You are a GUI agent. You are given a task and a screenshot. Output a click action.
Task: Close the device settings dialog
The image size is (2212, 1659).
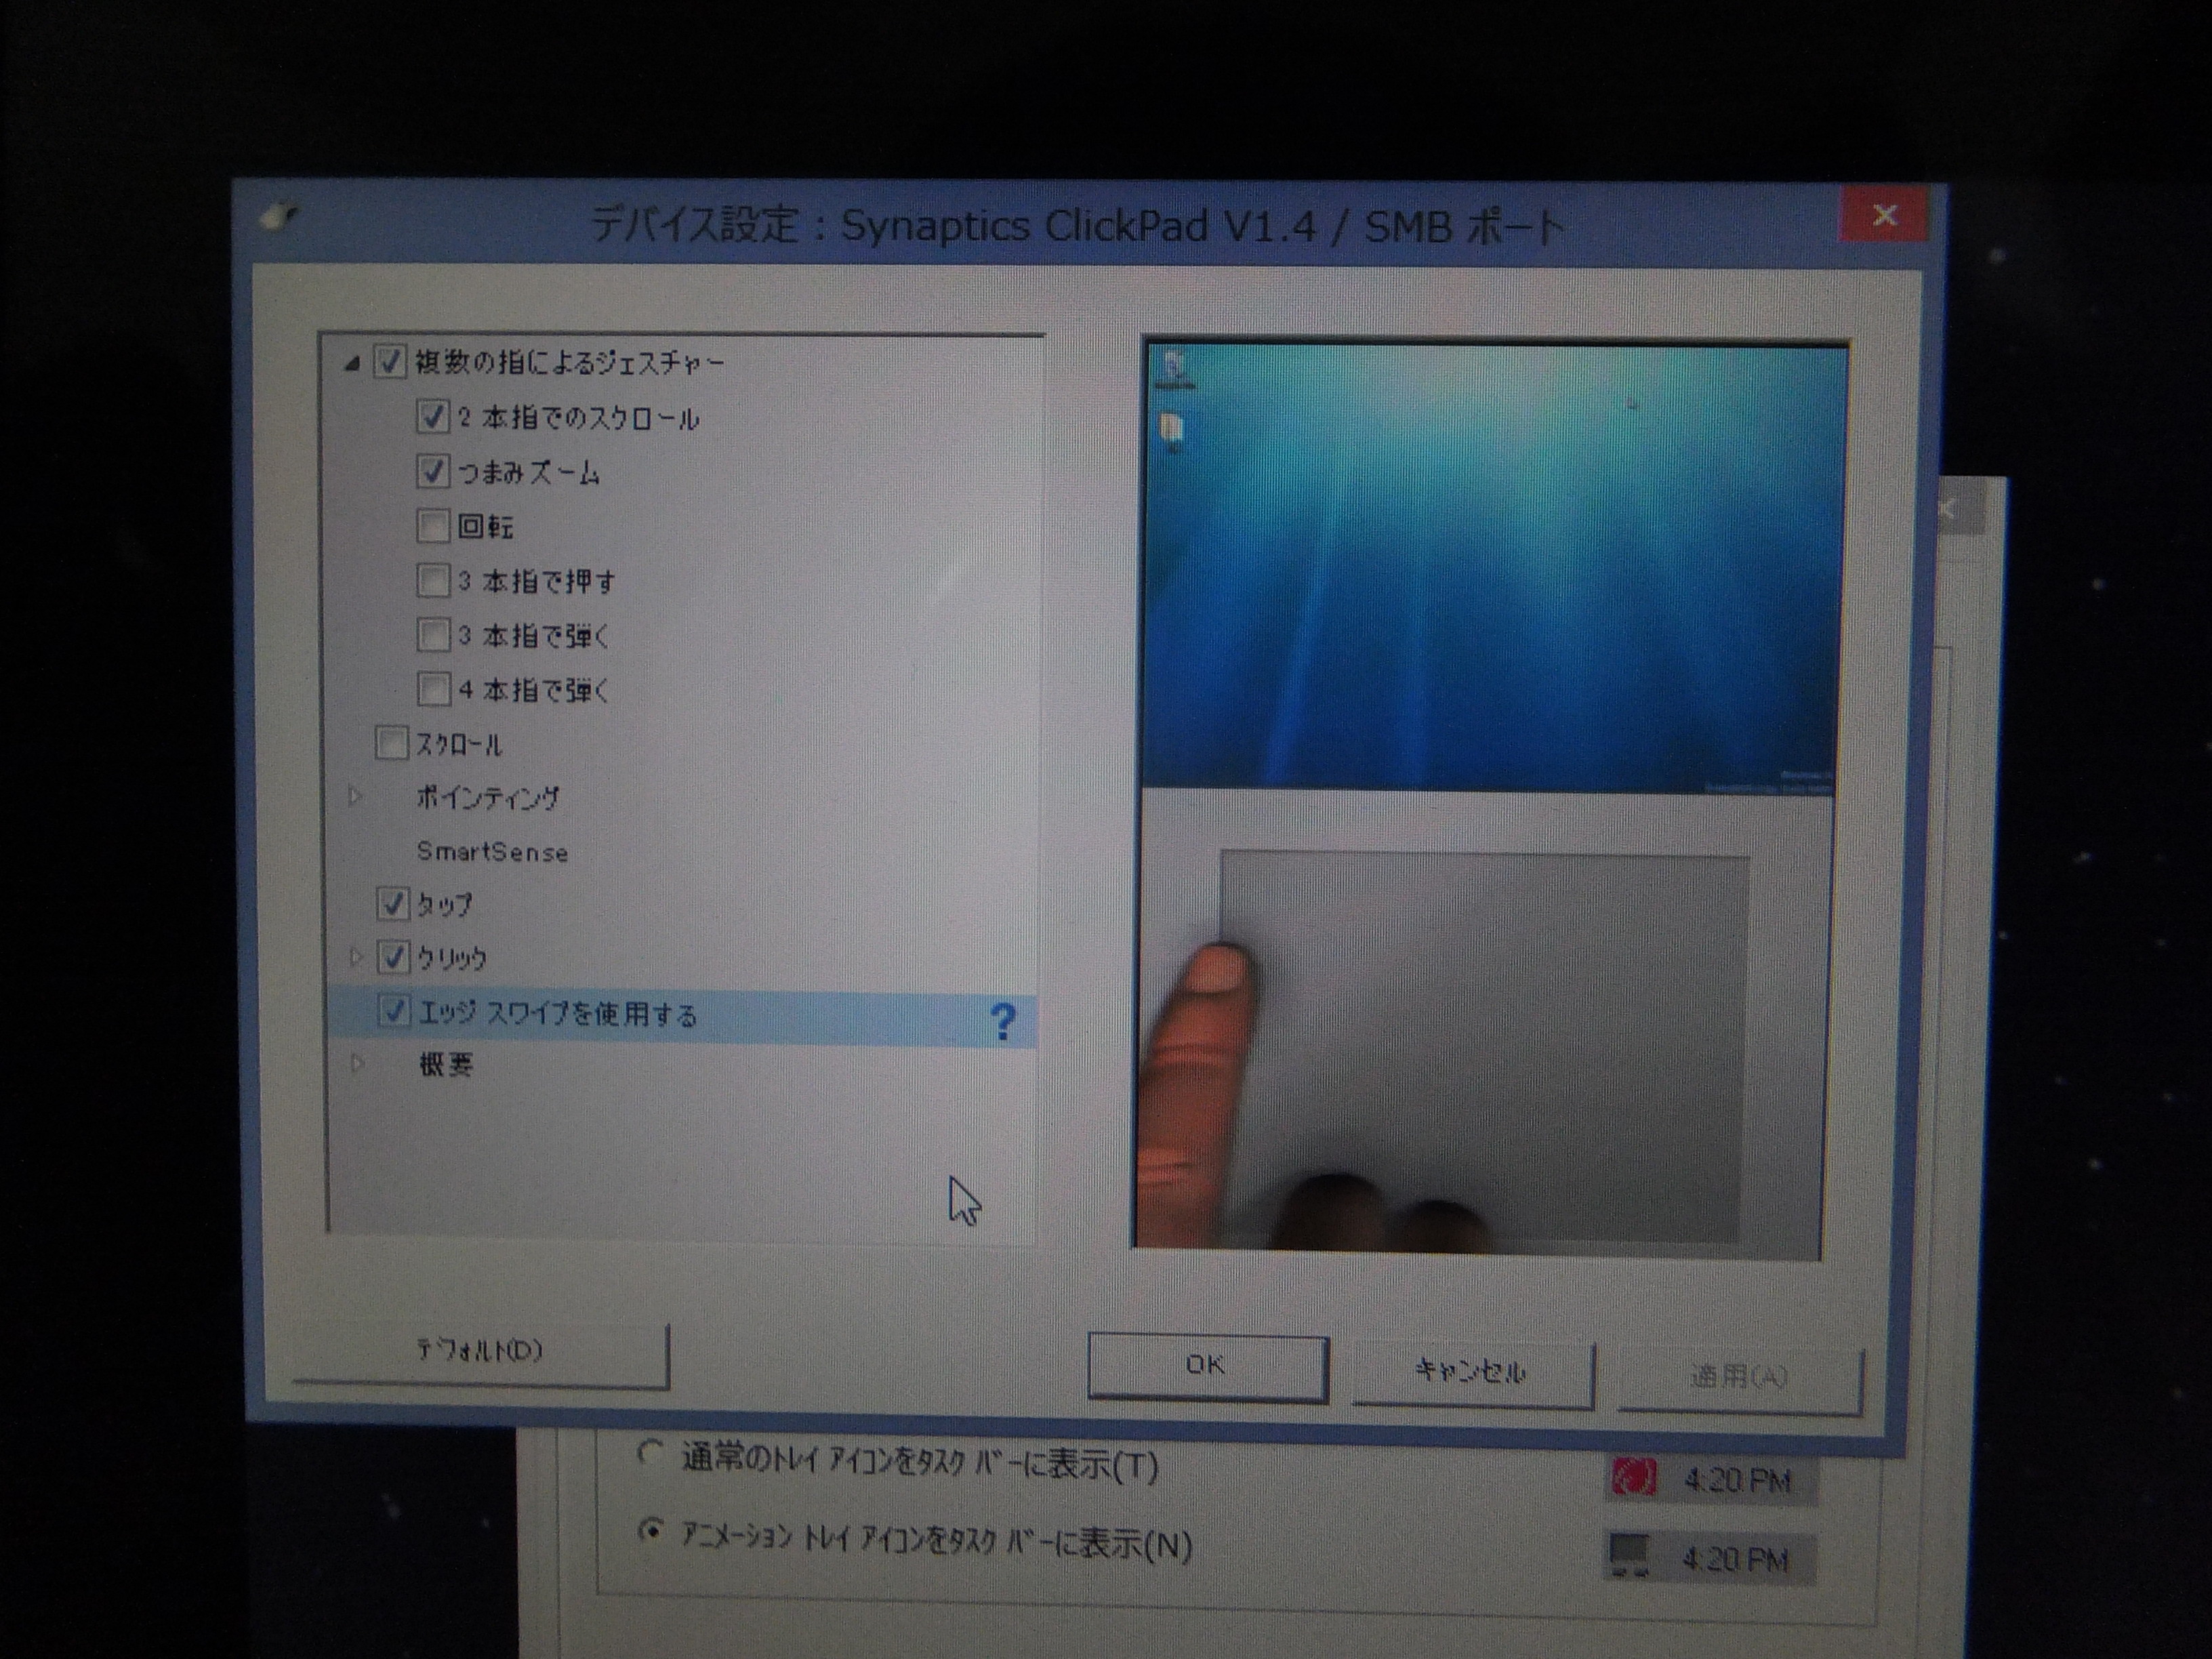pyautogui.click(x=1884, y=215)
